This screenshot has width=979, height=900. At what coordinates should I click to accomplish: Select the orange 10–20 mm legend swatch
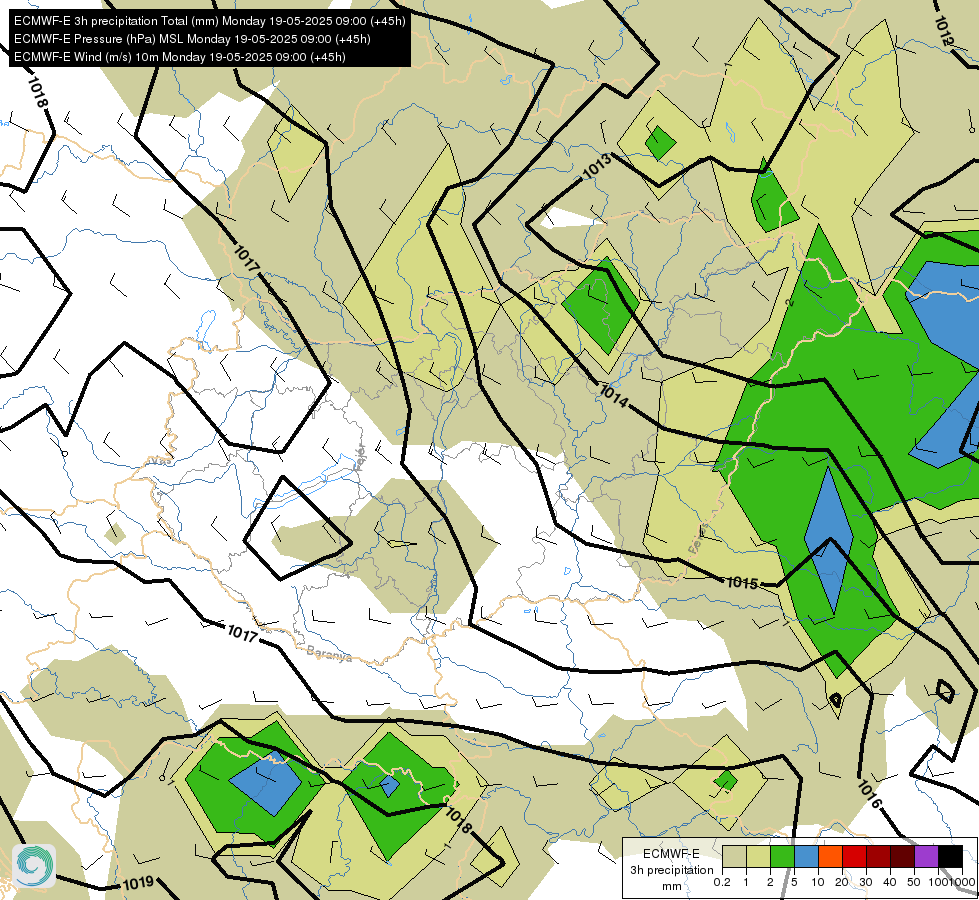[x=830, y=856]
